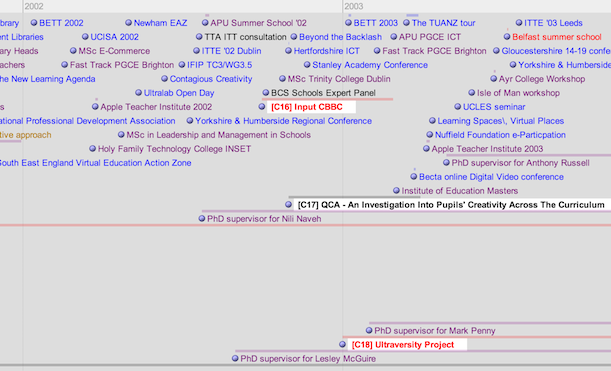Select the dot icon for MSc Trinity College Dublin
This screenshot has height=371, width=611.
coord(283,79)
